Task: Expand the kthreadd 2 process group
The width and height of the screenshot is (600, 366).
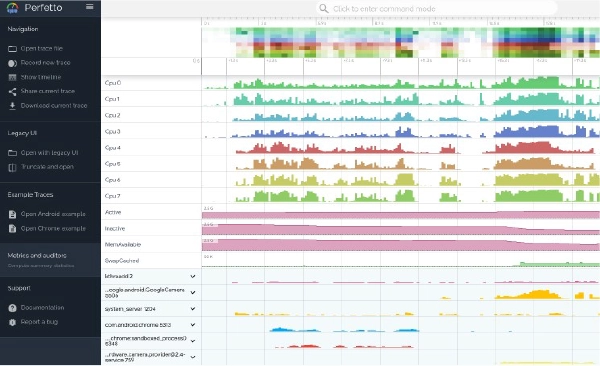Action: pyautogui.click(x=193, y=276)
